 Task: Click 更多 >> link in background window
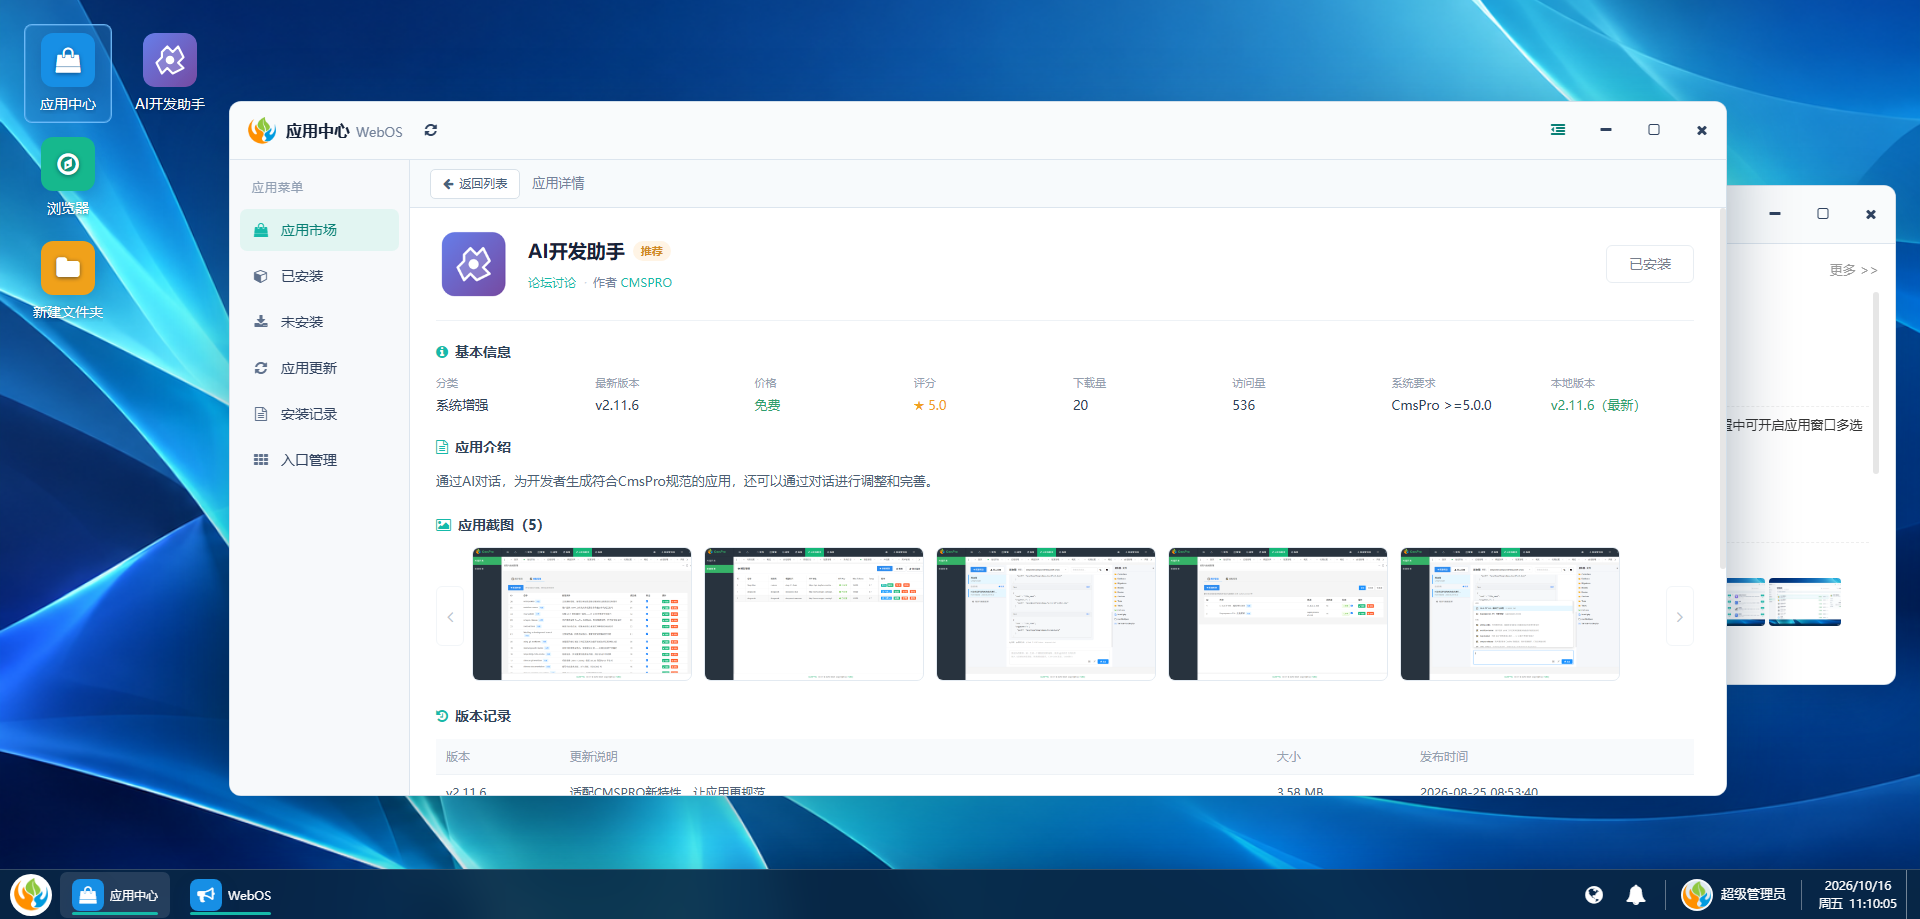pos(1853,270)
